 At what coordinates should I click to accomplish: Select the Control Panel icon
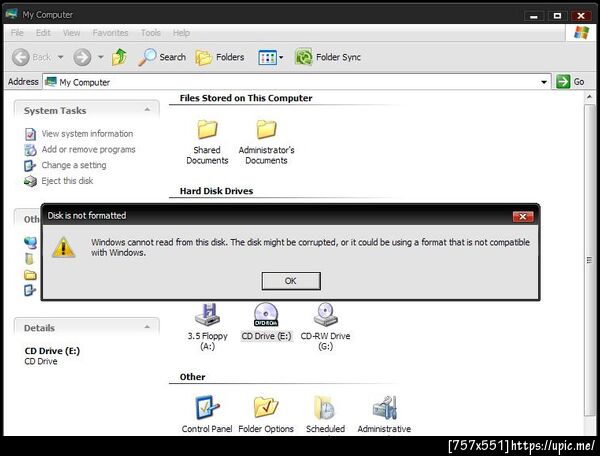click(x=207, y=407)
